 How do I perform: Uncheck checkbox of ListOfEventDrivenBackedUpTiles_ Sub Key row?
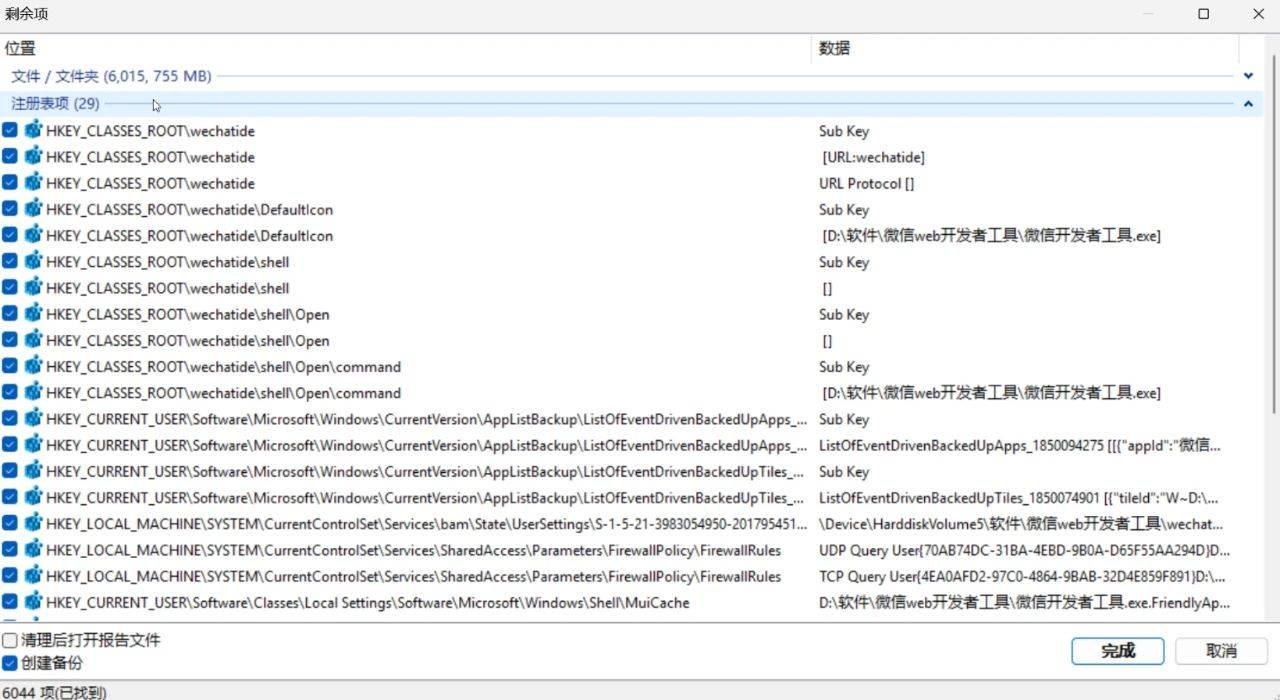(x=10, y=471)
